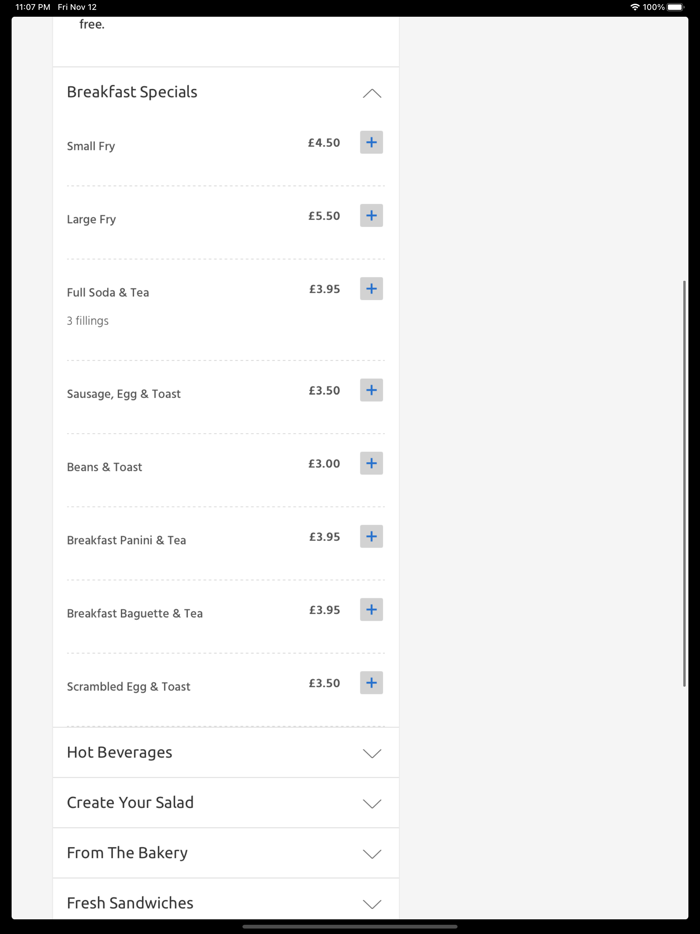Open the Create Your Salad heading

(130, 802)
